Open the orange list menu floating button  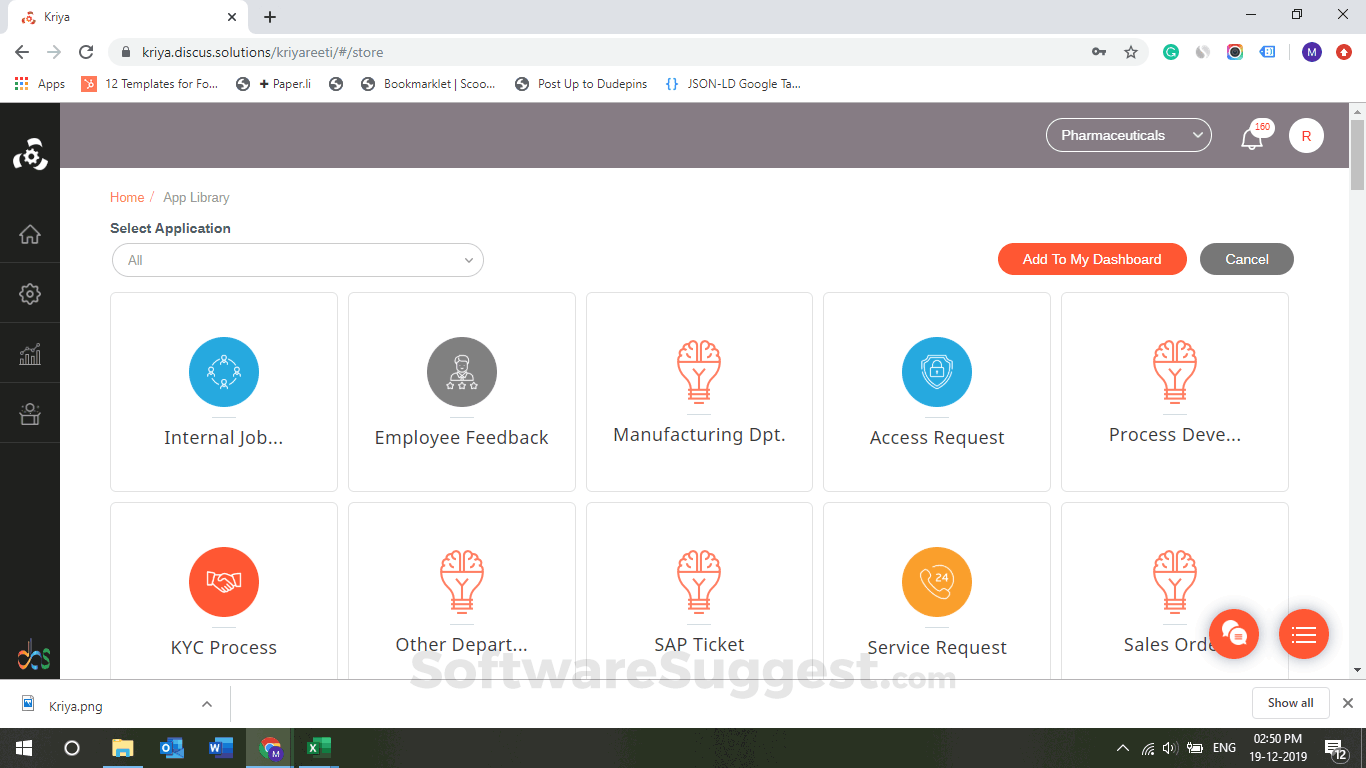1304,634
